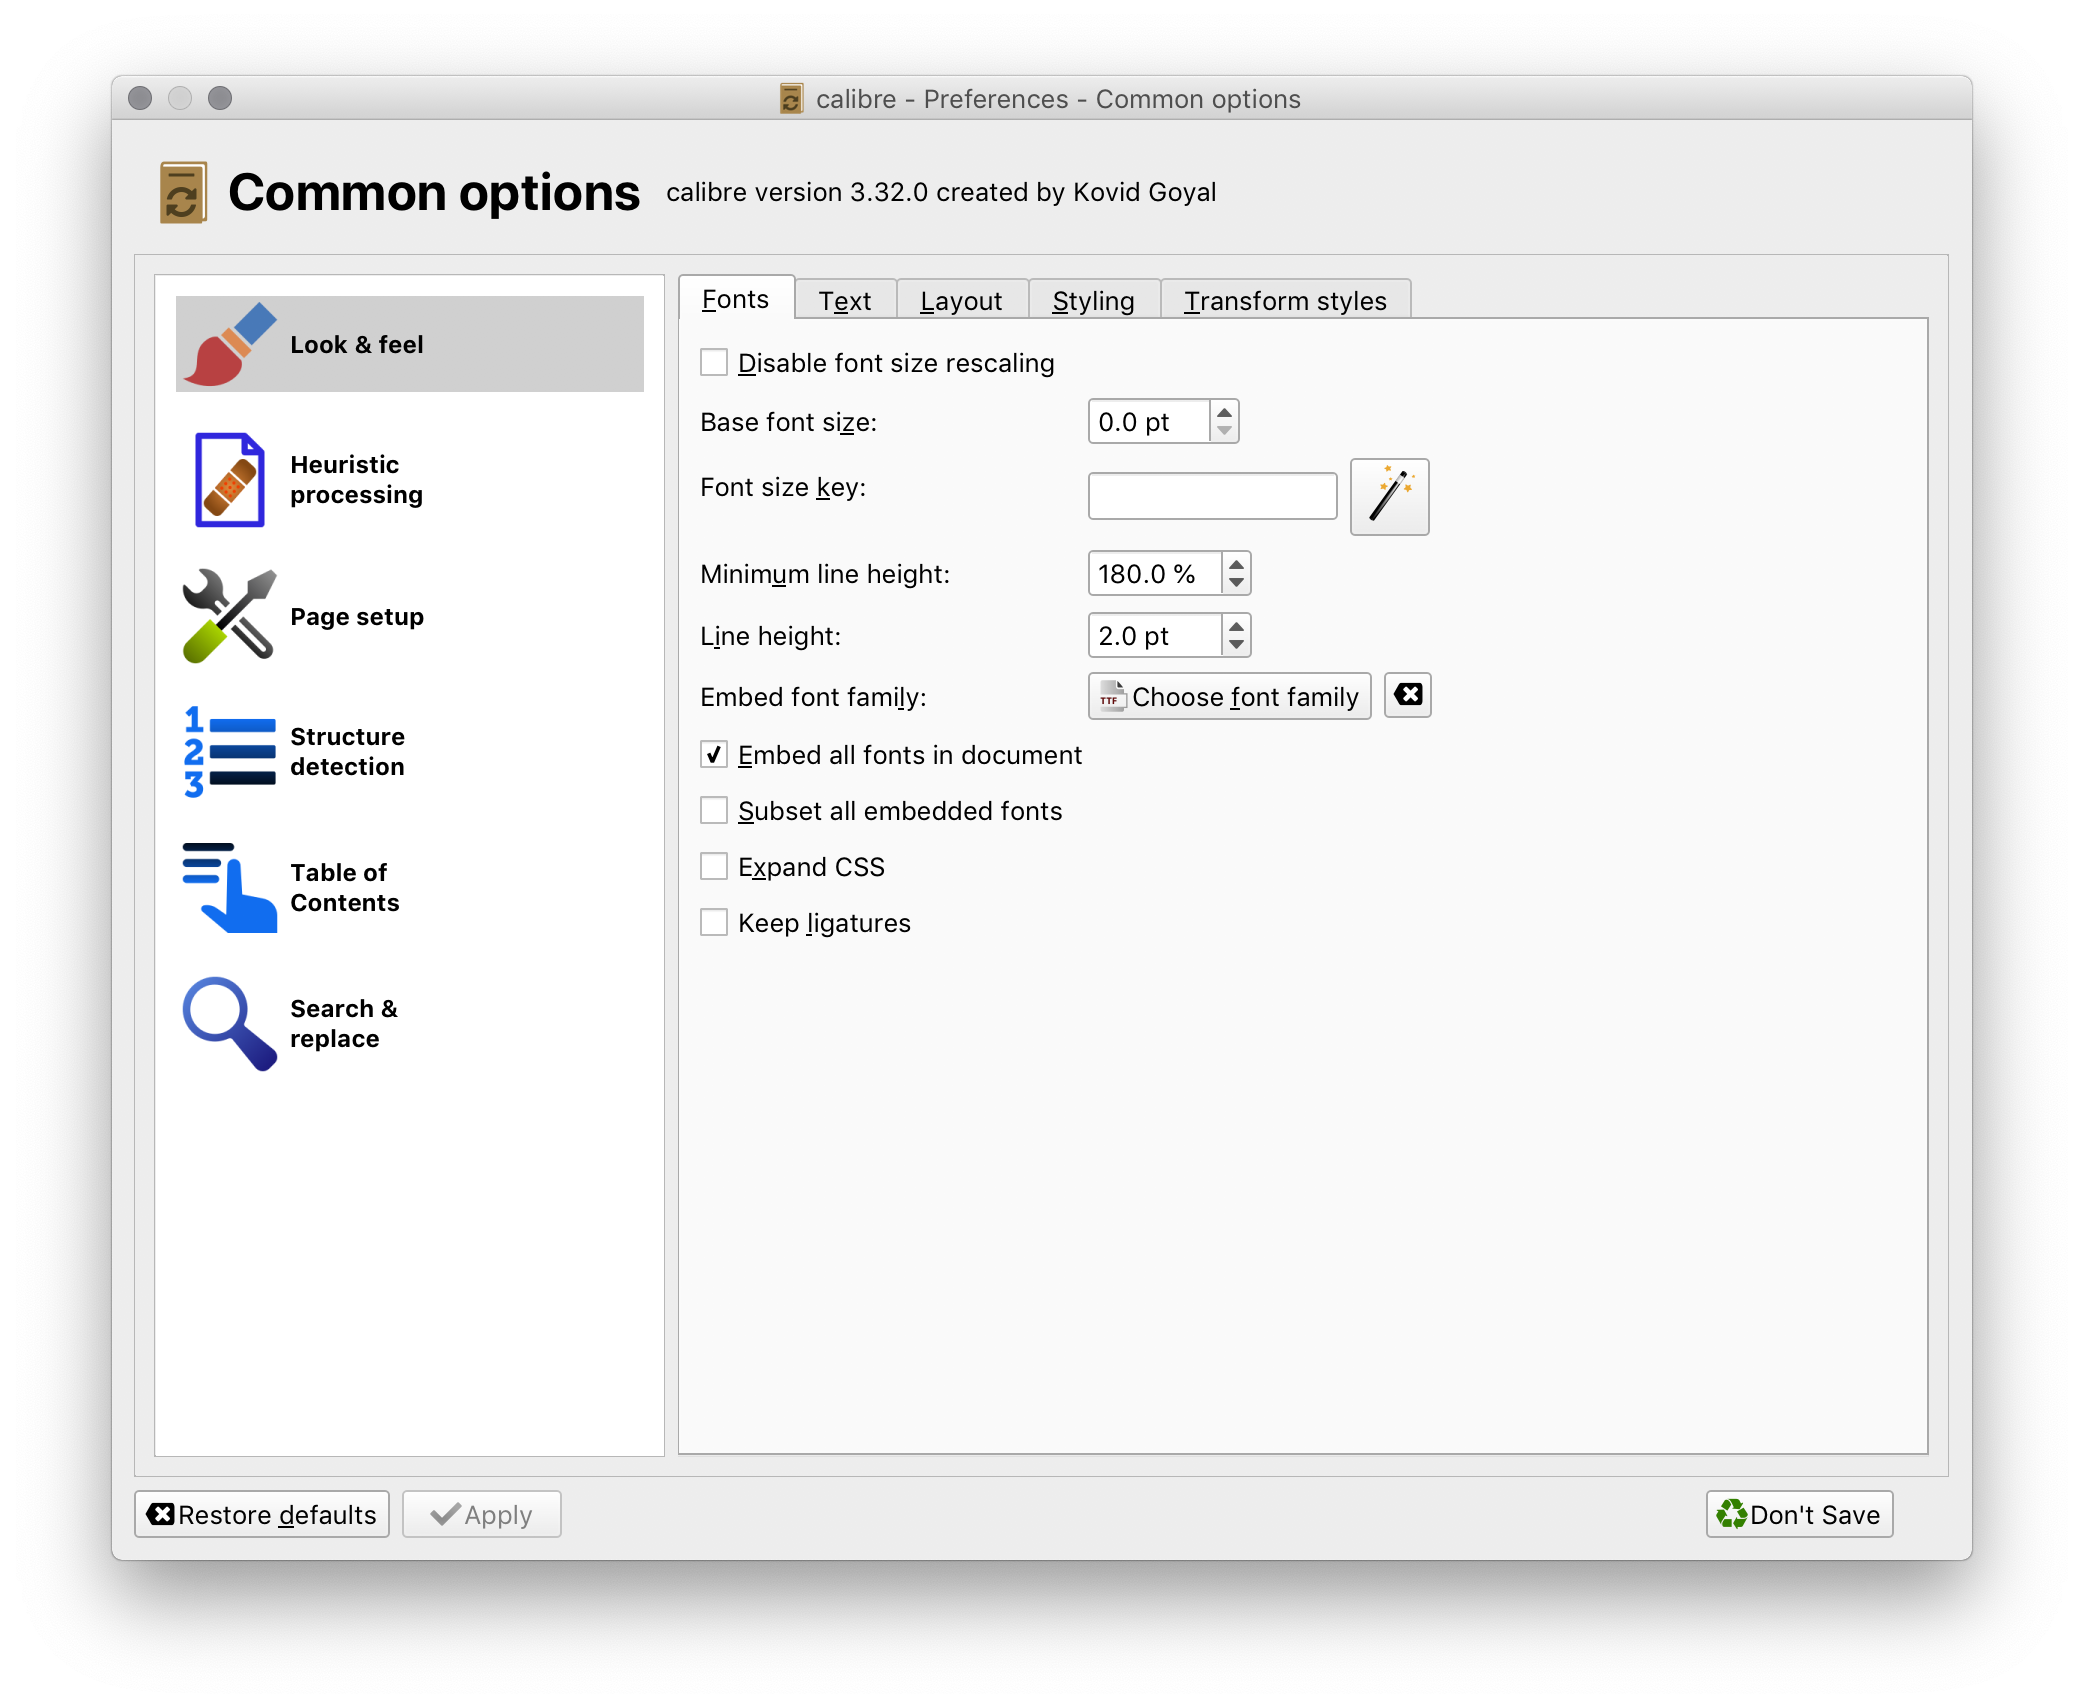Increase Minimum line height value
This screenshot has width=2084, height=1708.
(1236, 566)
